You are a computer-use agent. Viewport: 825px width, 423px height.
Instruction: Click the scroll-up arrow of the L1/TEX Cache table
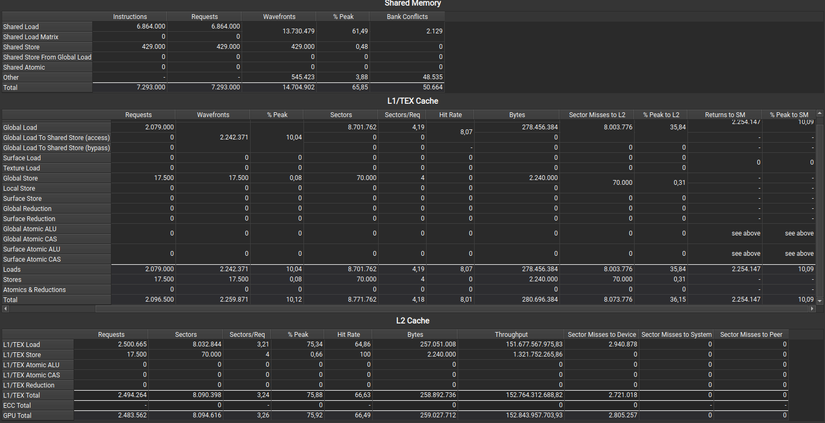[820, 113]
